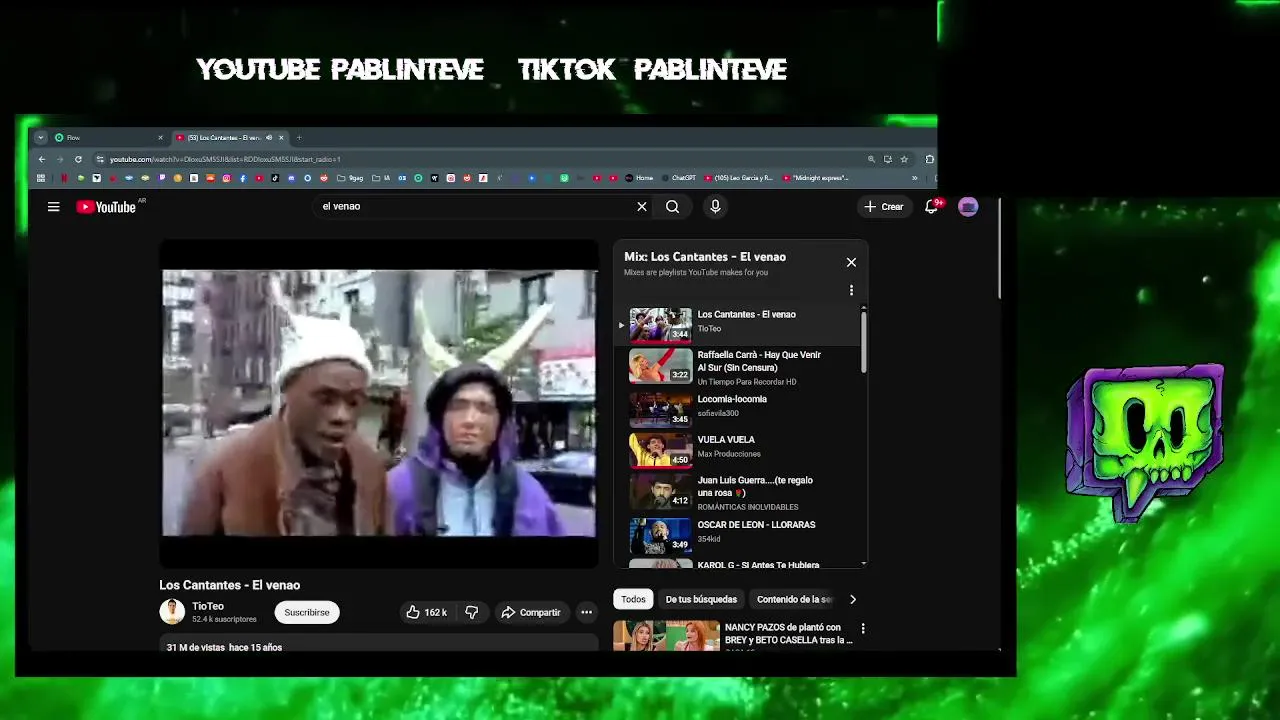Dislike the video with thumbs-down
Screen dimensions: 1280x720
[x=472, y=612]
